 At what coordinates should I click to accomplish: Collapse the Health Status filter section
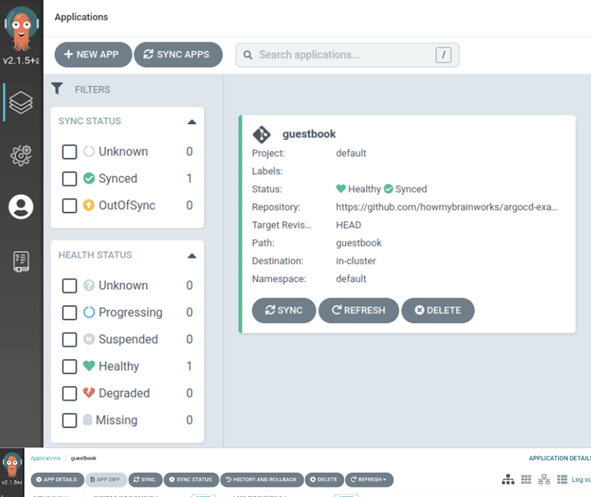click(x=192, y=256)
